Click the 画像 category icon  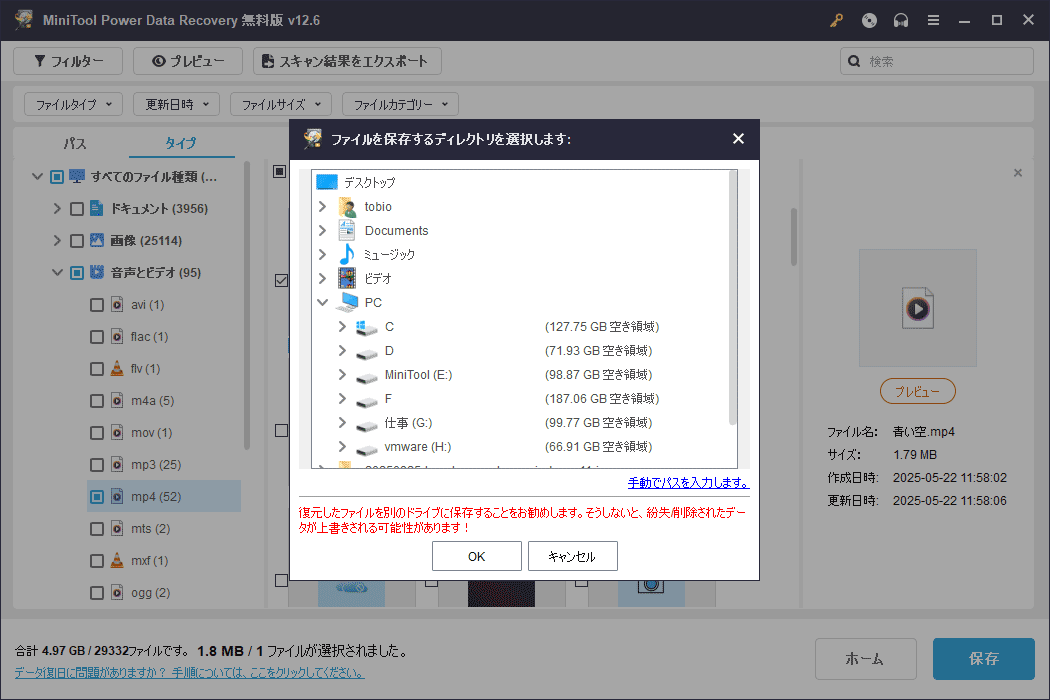[x=96, y=240]
